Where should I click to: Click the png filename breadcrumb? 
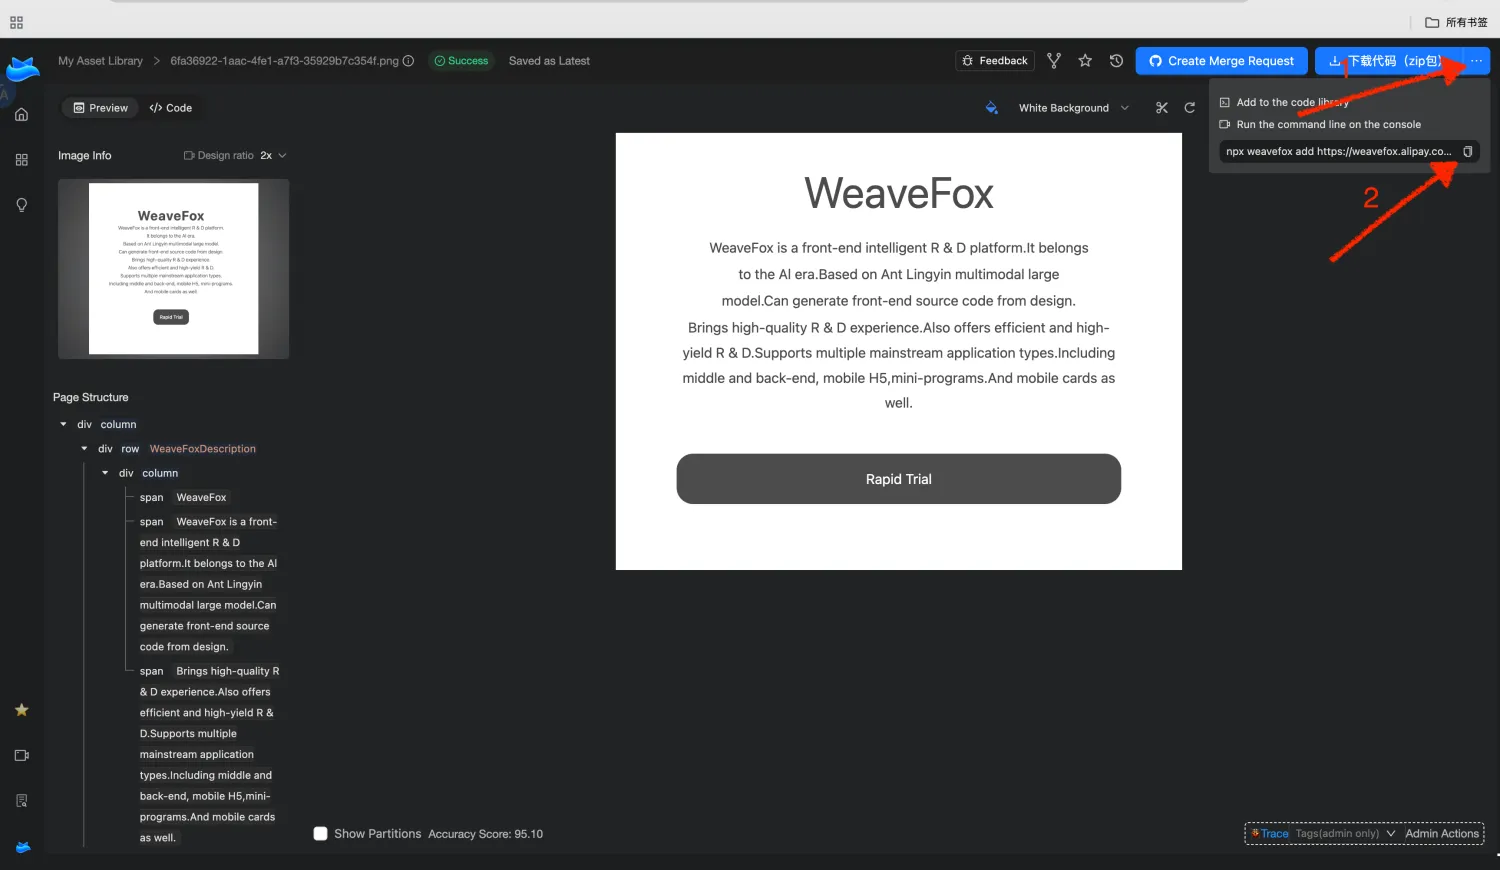[x=284, y=61]
